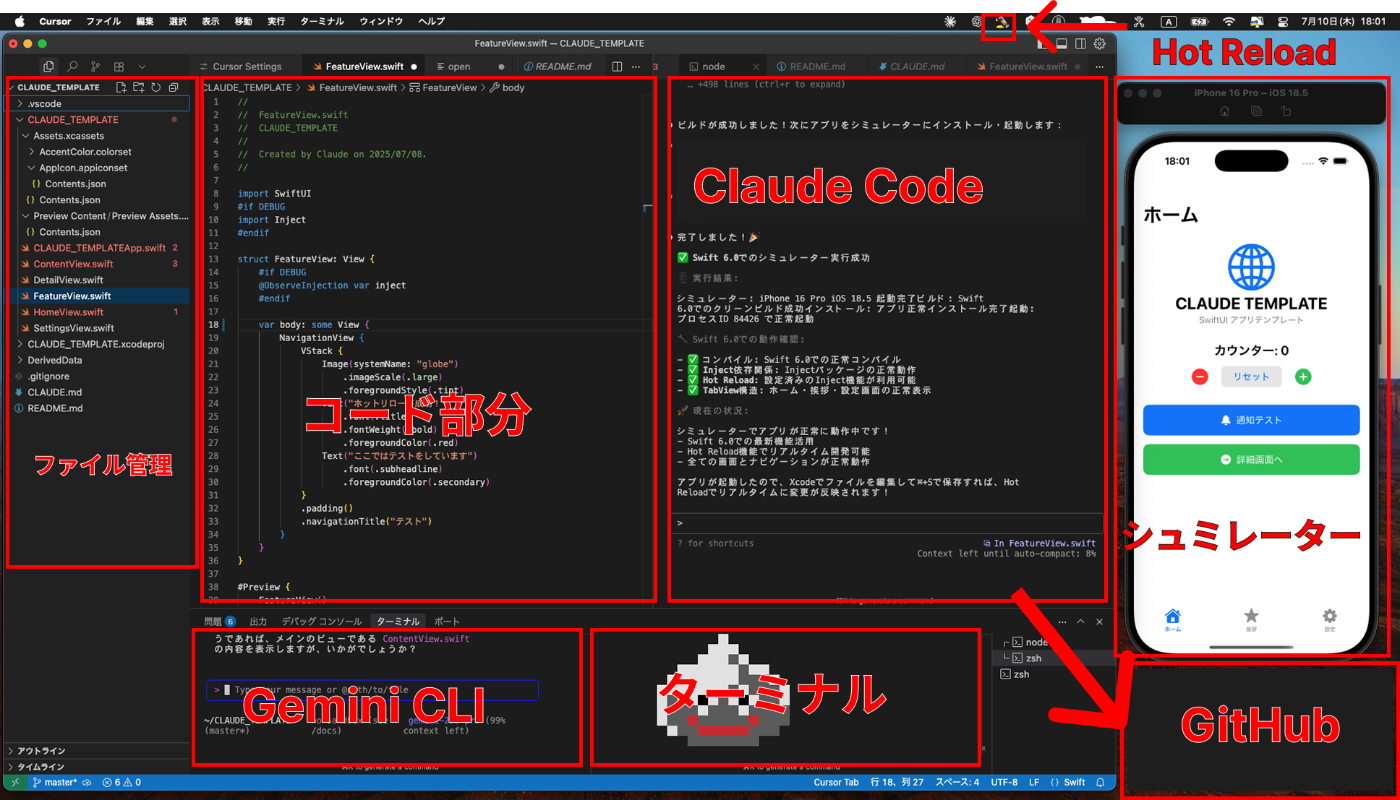The height and width of the screenshot is (800, 1400).
Task: Open ChatGPT icon in macOS menu bar
Action: point(976,21)
